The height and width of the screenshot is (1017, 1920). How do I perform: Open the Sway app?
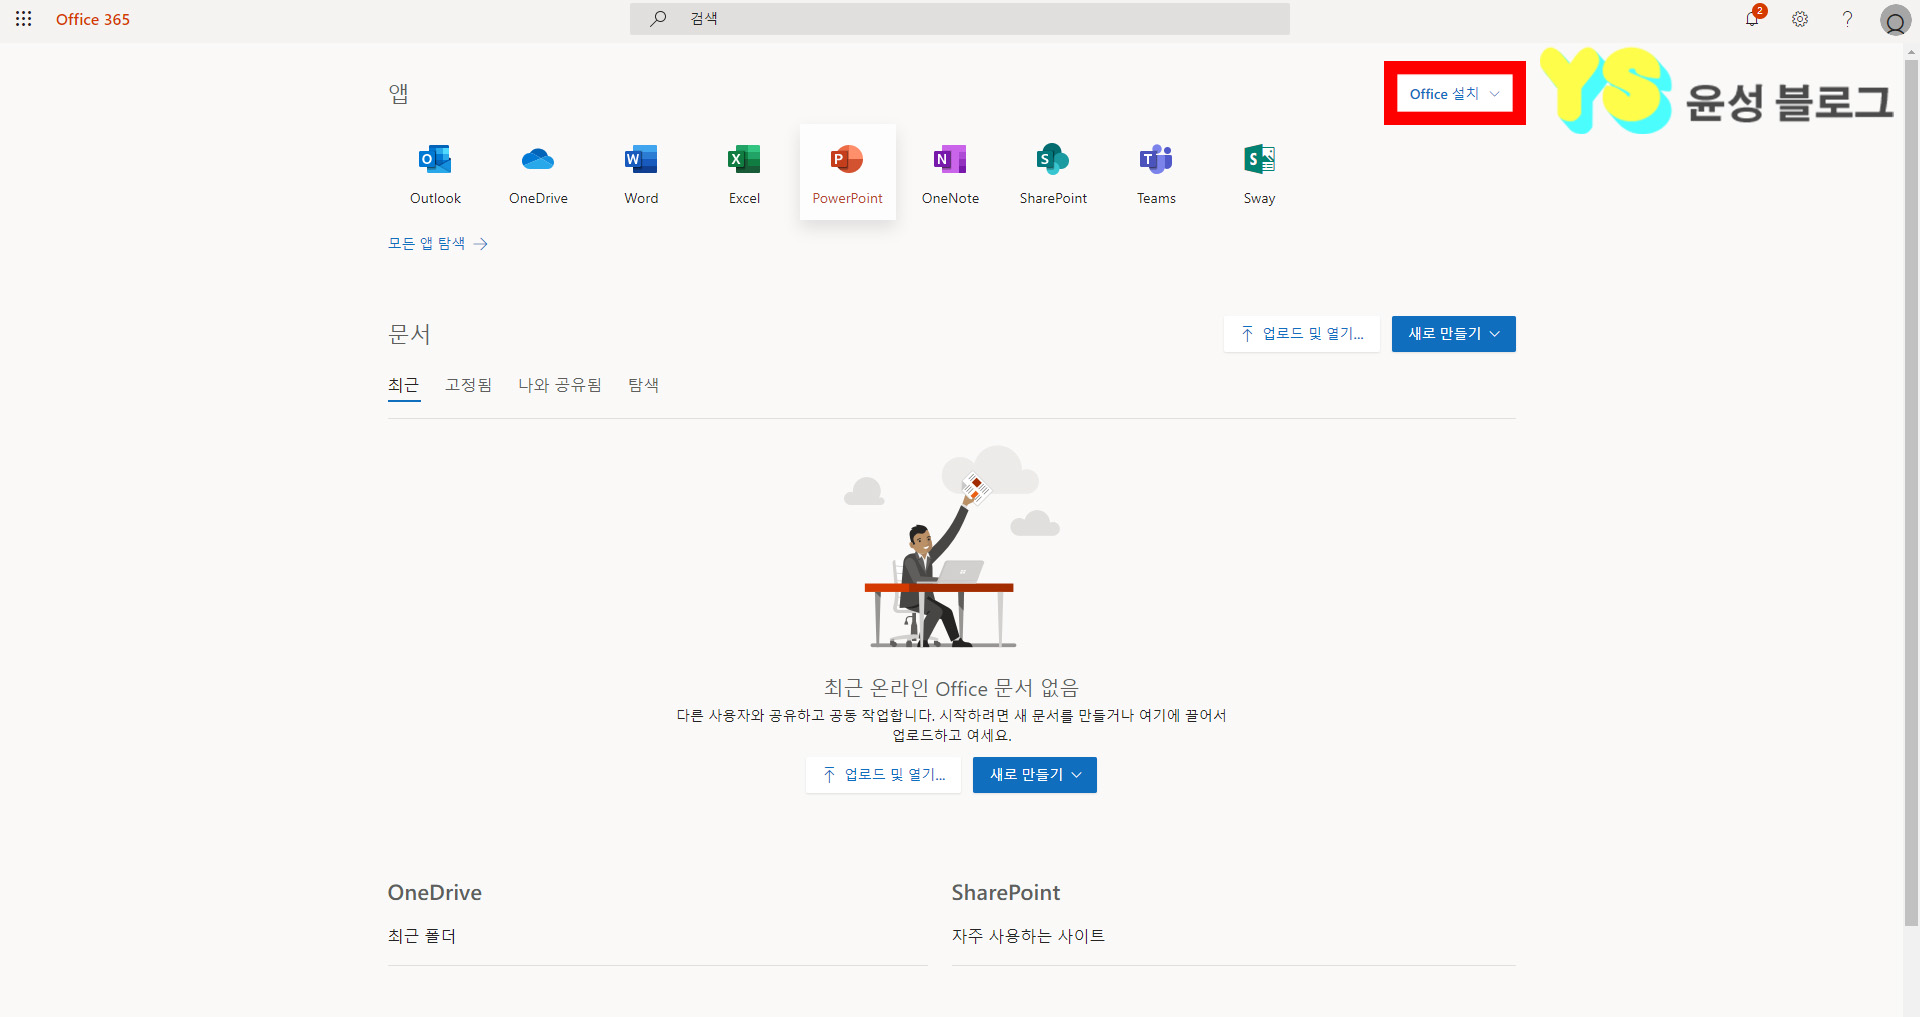click(x=1260, y=172)
